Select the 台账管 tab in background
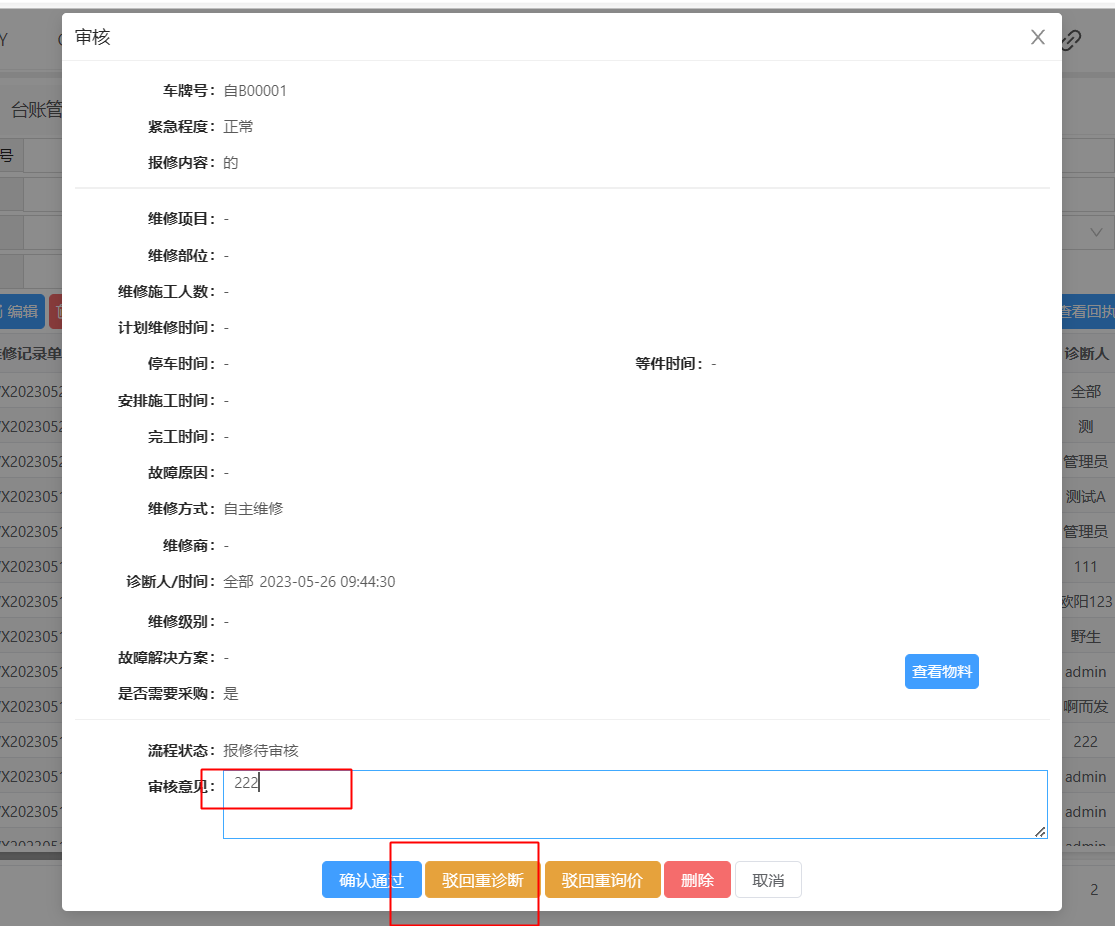The width and height of the screenshot is (1115, 926). [x=35, y=110]
